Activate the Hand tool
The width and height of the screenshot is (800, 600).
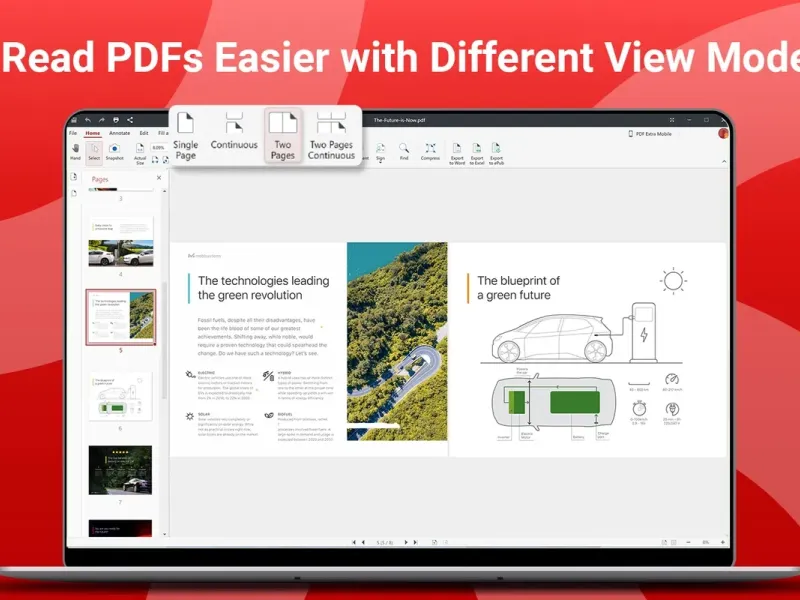[76, 152]
